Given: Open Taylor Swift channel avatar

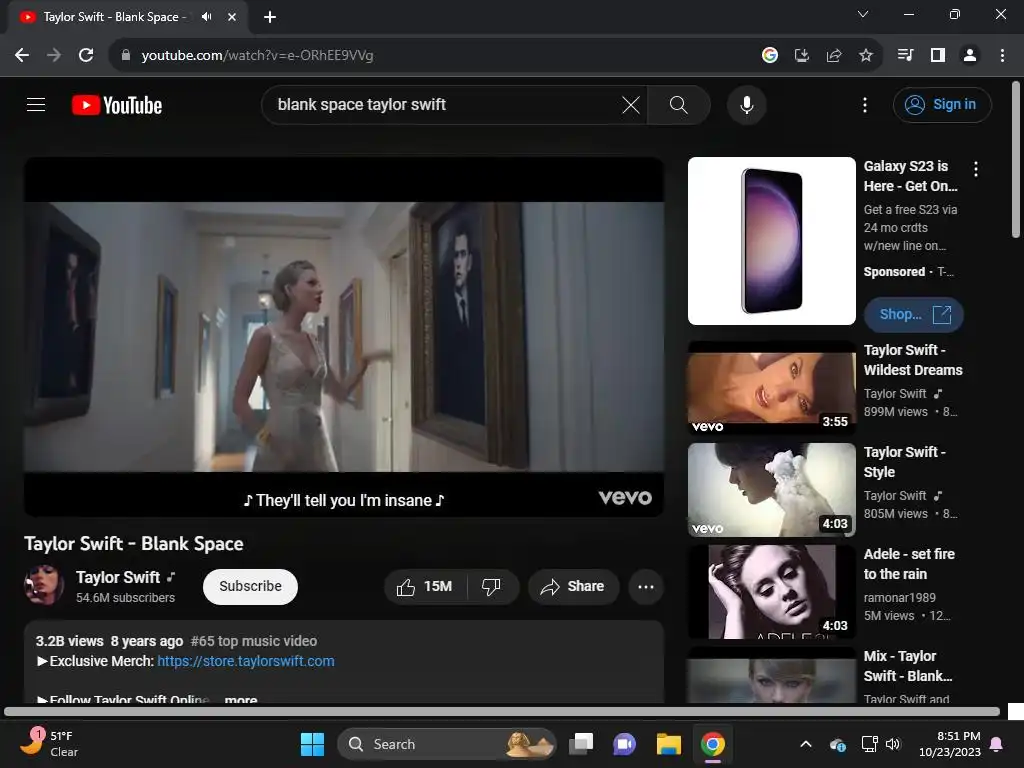Looking at the screenshot, I should tap(43, 585).
